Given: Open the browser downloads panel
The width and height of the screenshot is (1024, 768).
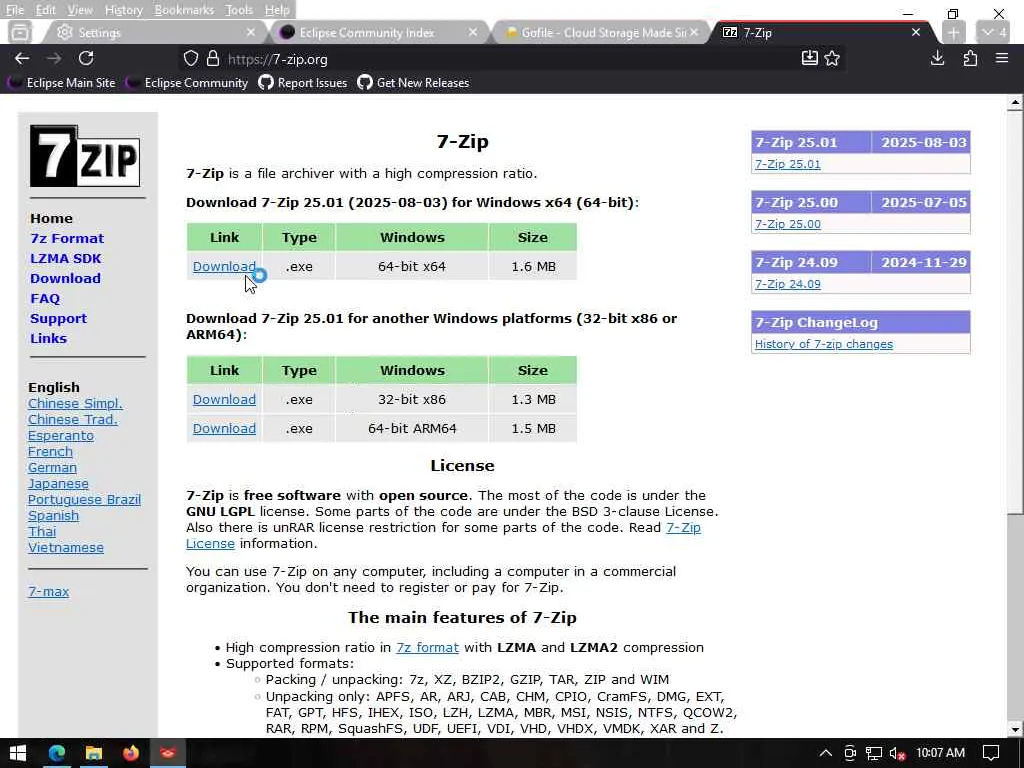Looking at the screenshot, I should [937, 59].
